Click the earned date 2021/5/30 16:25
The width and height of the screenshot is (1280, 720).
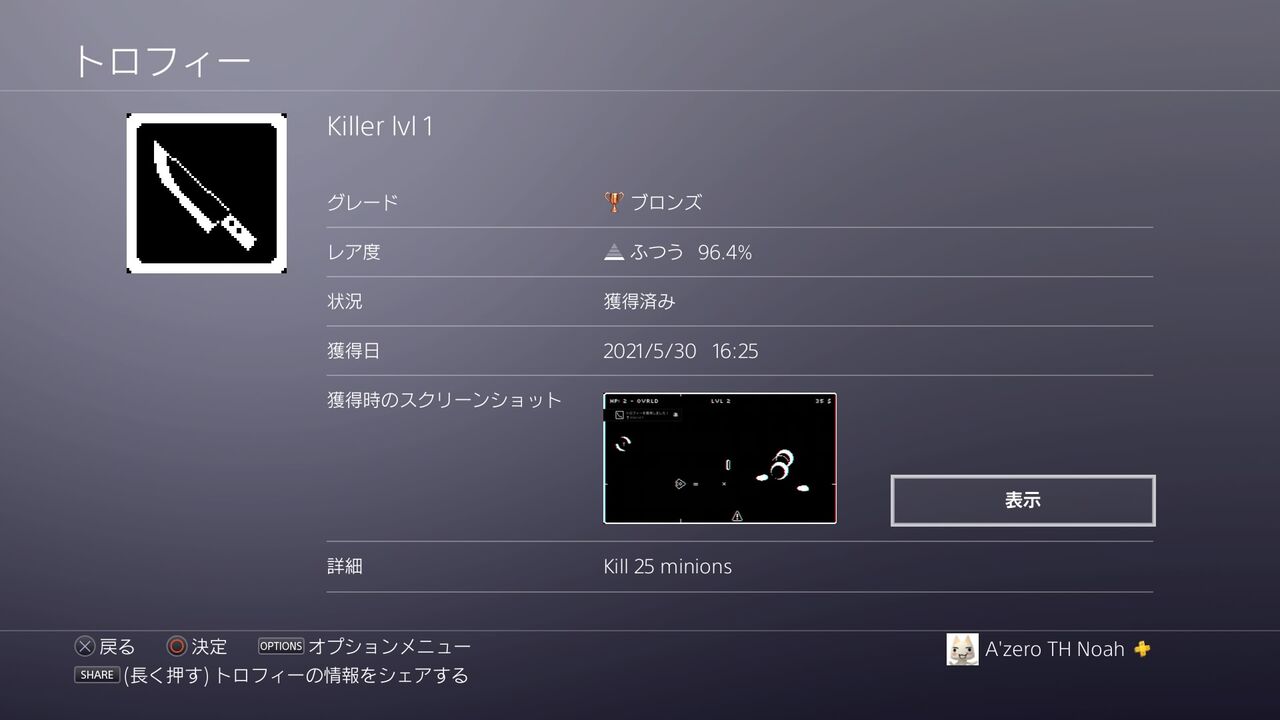681,352
